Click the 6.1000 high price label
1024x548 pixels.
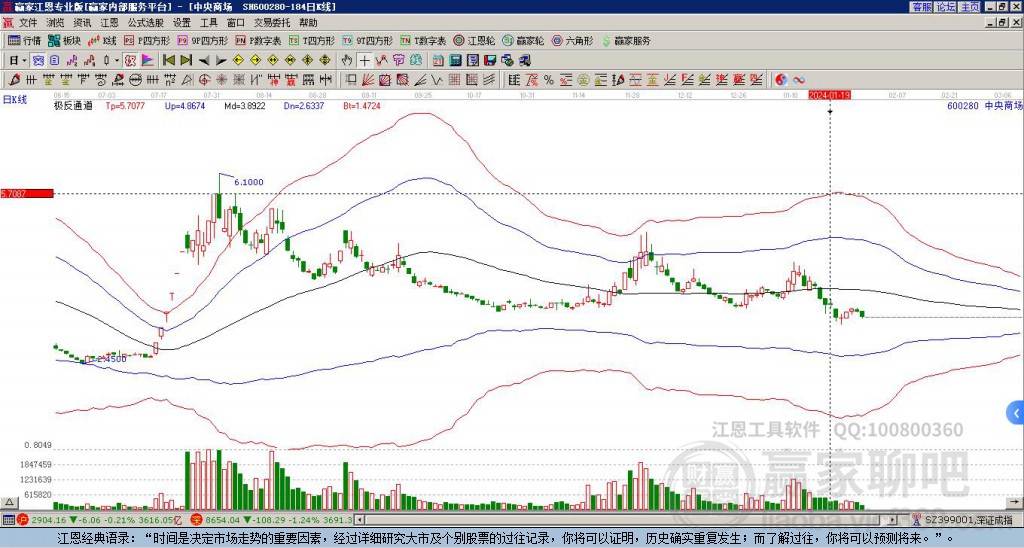[248, 182]
